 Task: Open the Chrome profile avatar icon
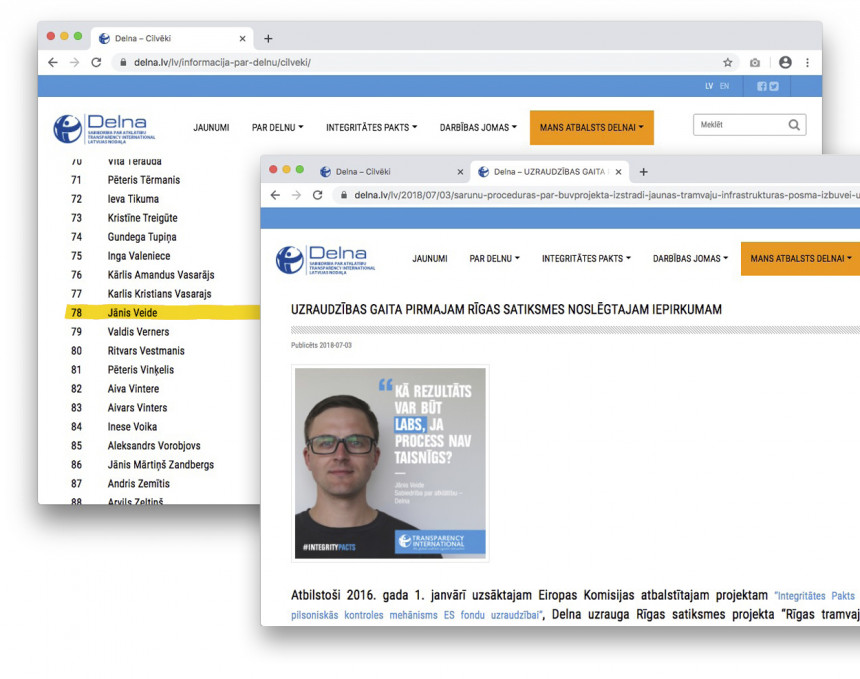[785, 62]
